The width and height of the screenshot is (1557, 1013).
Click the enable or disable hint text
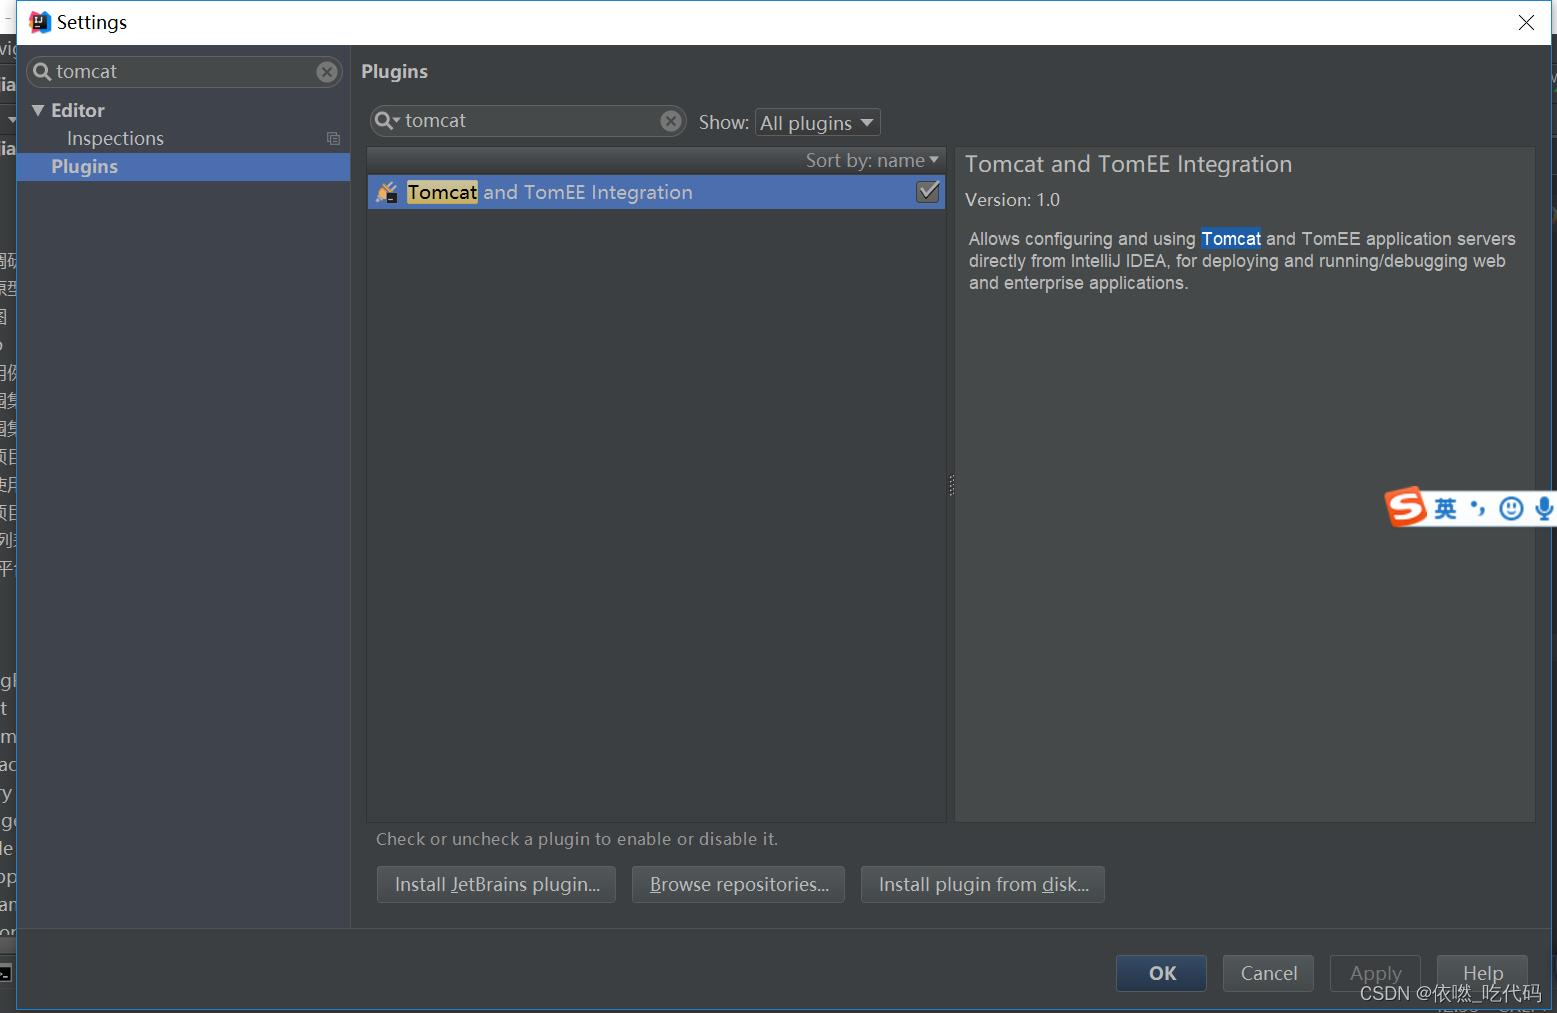coord(577,839)
